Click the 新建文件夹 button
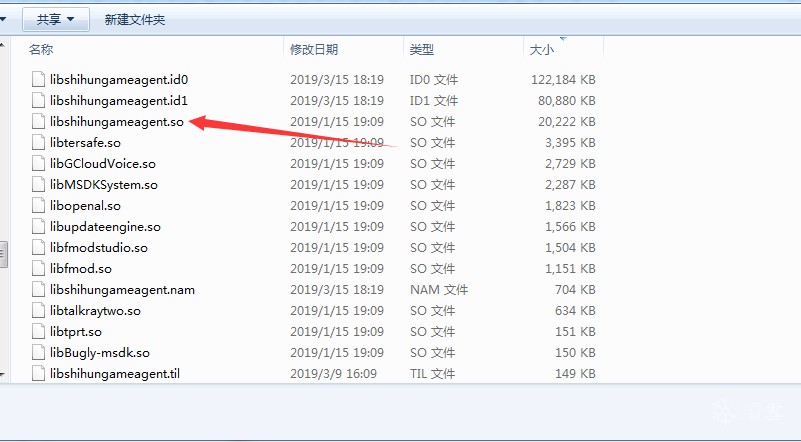801x442 pixels. click(x=135, y=19)
